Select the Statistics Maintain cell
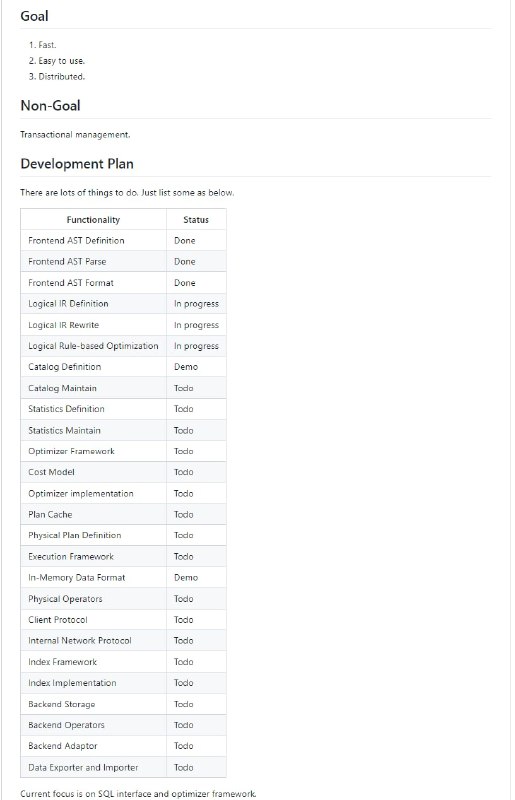Viewport: 515px width, 800px height. 93,430
